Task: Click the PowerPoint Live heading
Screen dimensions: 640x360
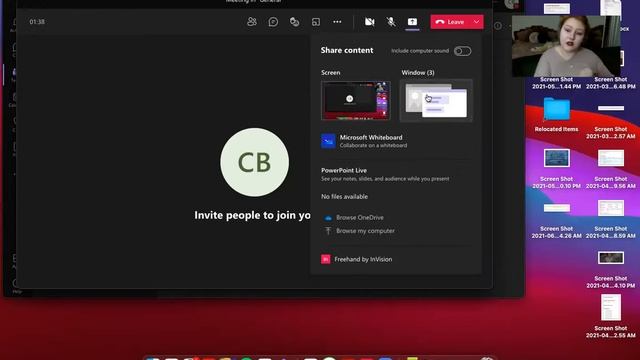Action: click(344, 170)
